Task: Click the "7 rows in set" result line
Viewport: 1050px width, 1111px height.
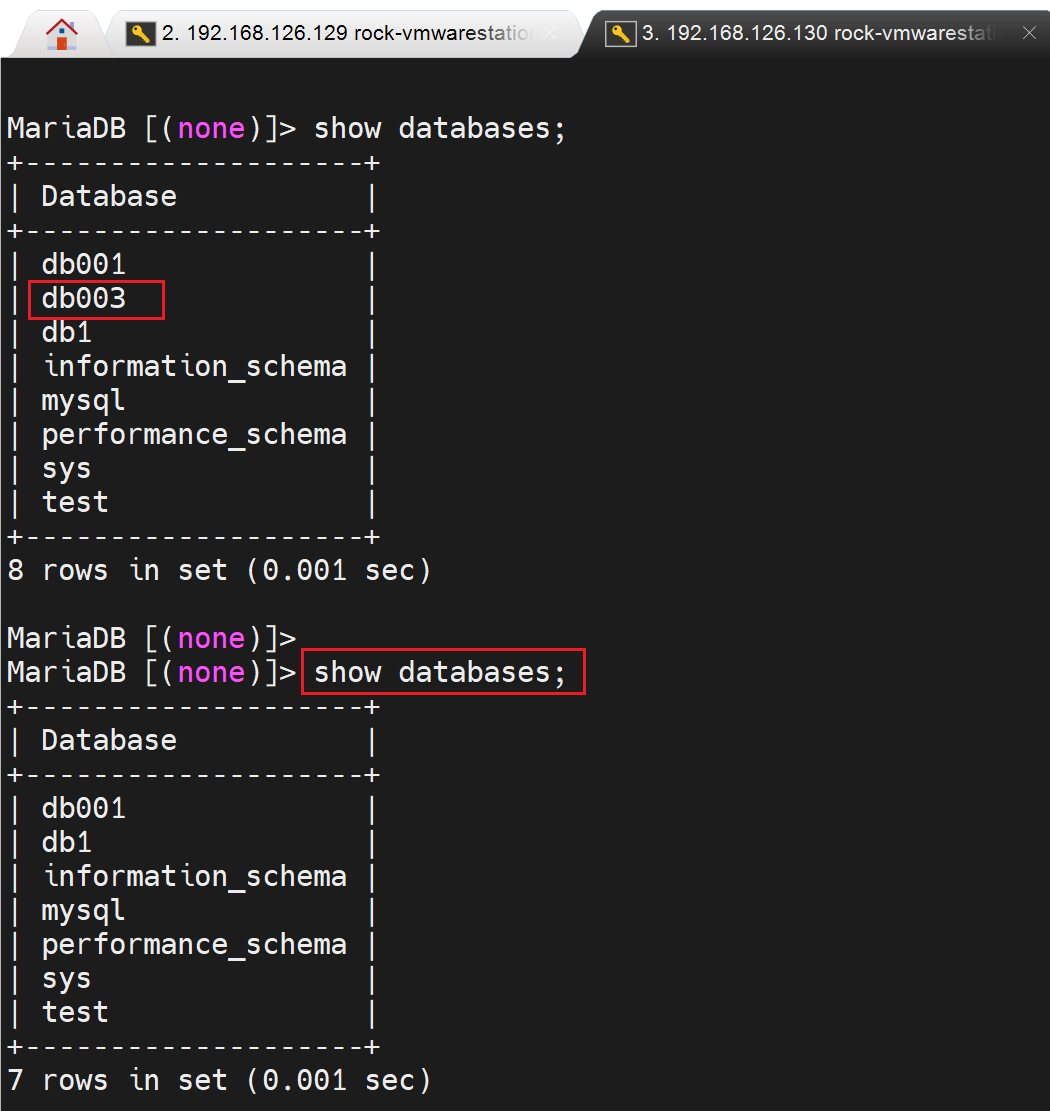Action: click(219, 1081)
